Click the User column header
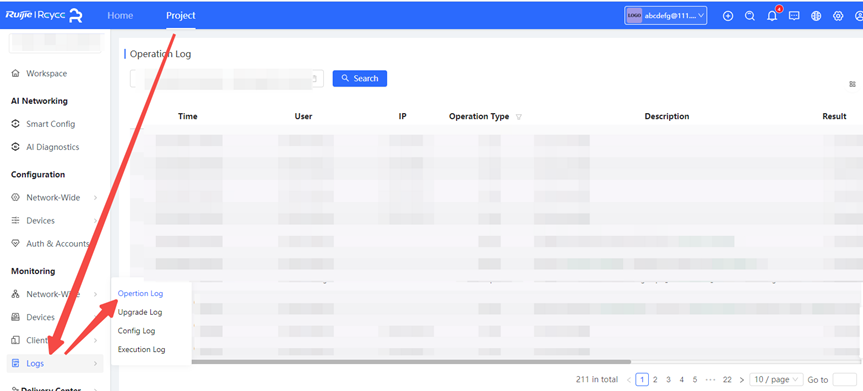 [x=303, y=116]
